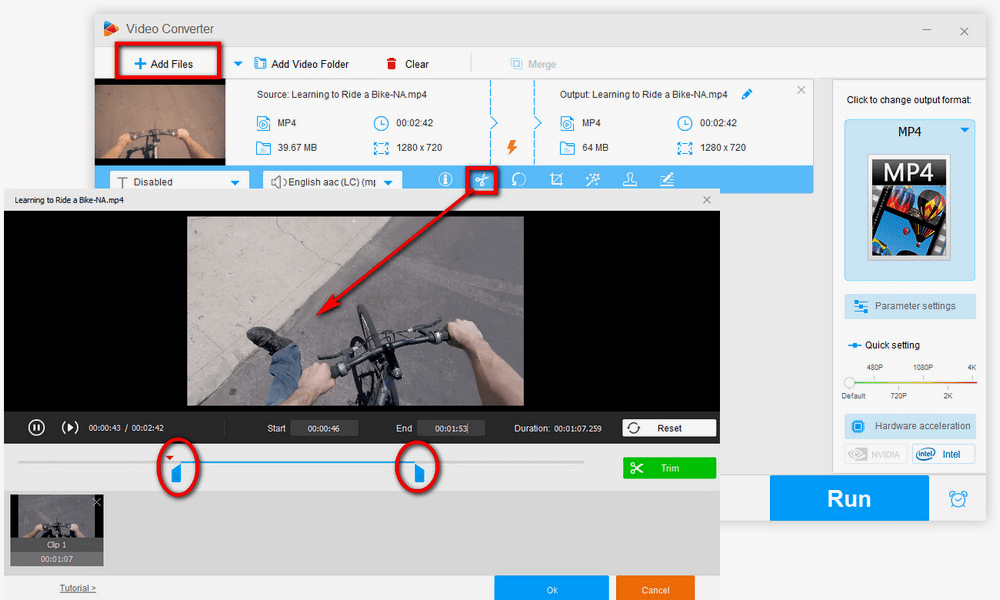The image size is (1000, 600).
Task: Click the source resolution icon
Action: coord(381,148)
